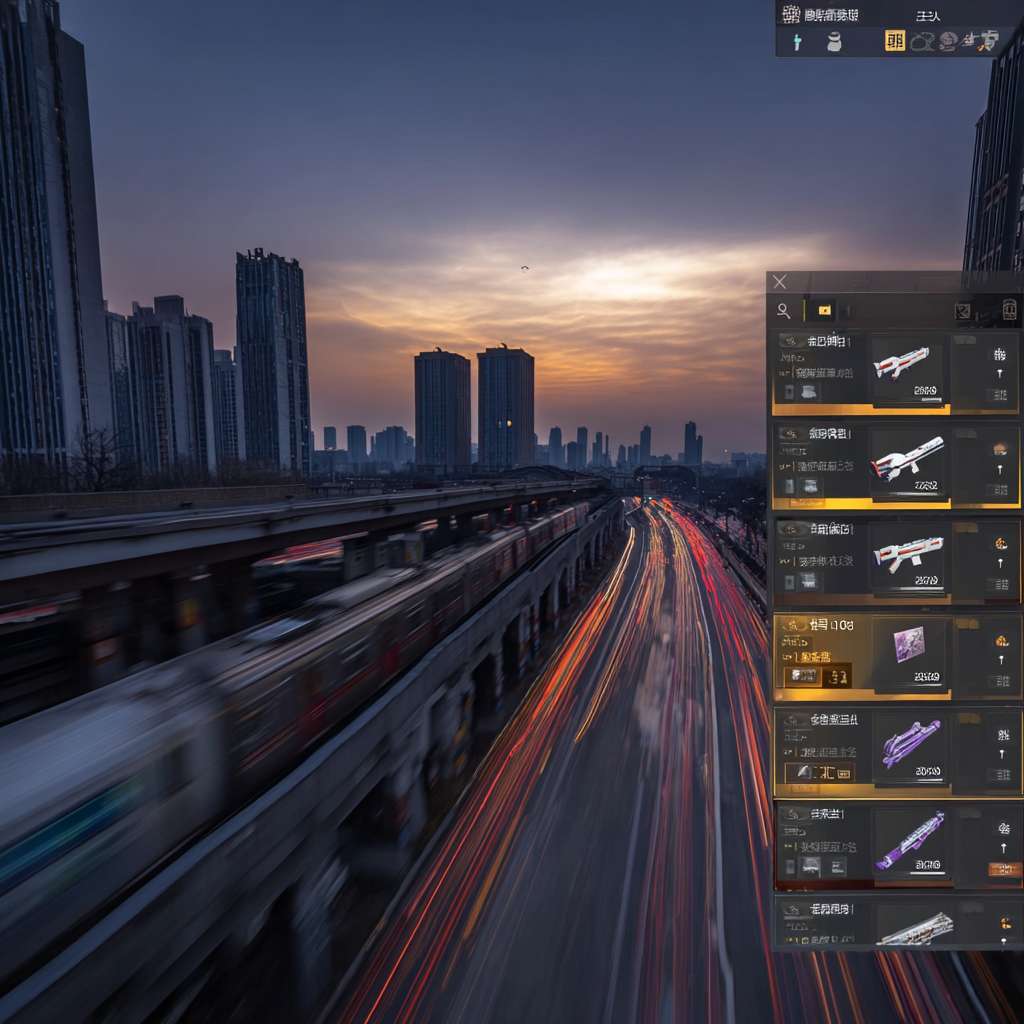The width and height of the screenshot is (1024, 1024).
Task: Open the purple picture item thumbnail
Action: tap(909, 644)
